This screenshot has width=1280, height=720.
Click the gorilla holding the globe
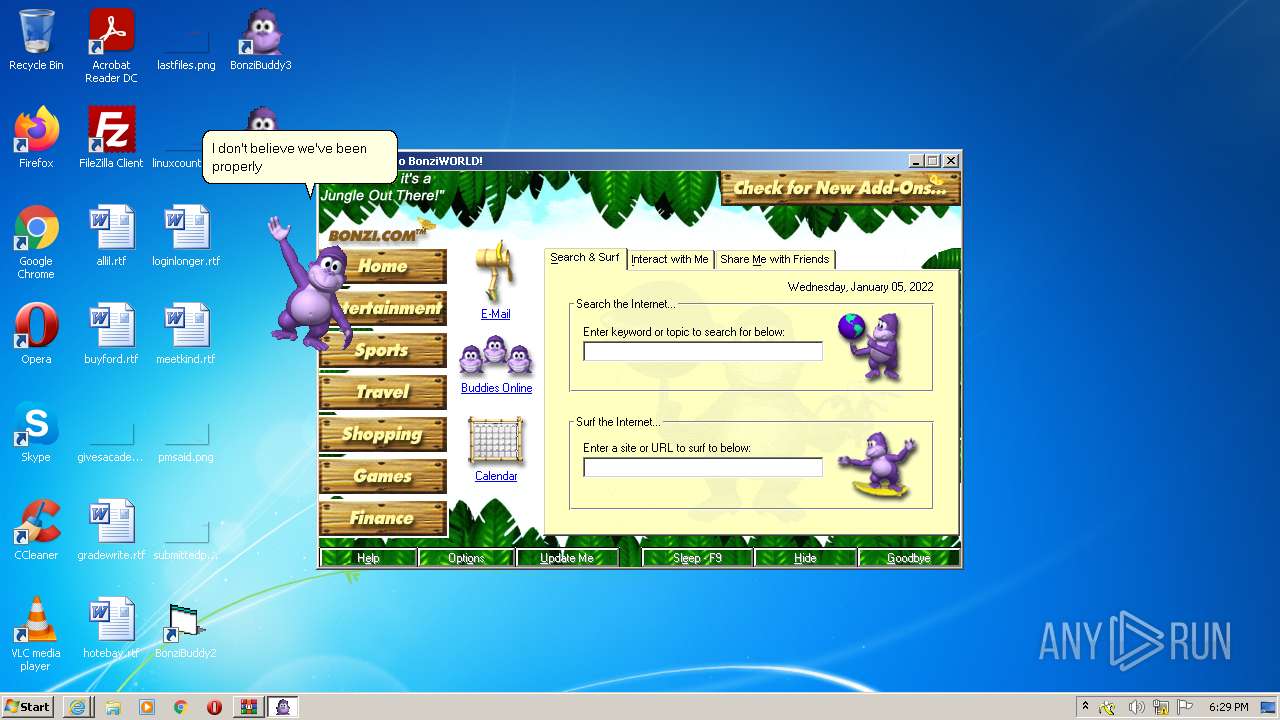872,346
